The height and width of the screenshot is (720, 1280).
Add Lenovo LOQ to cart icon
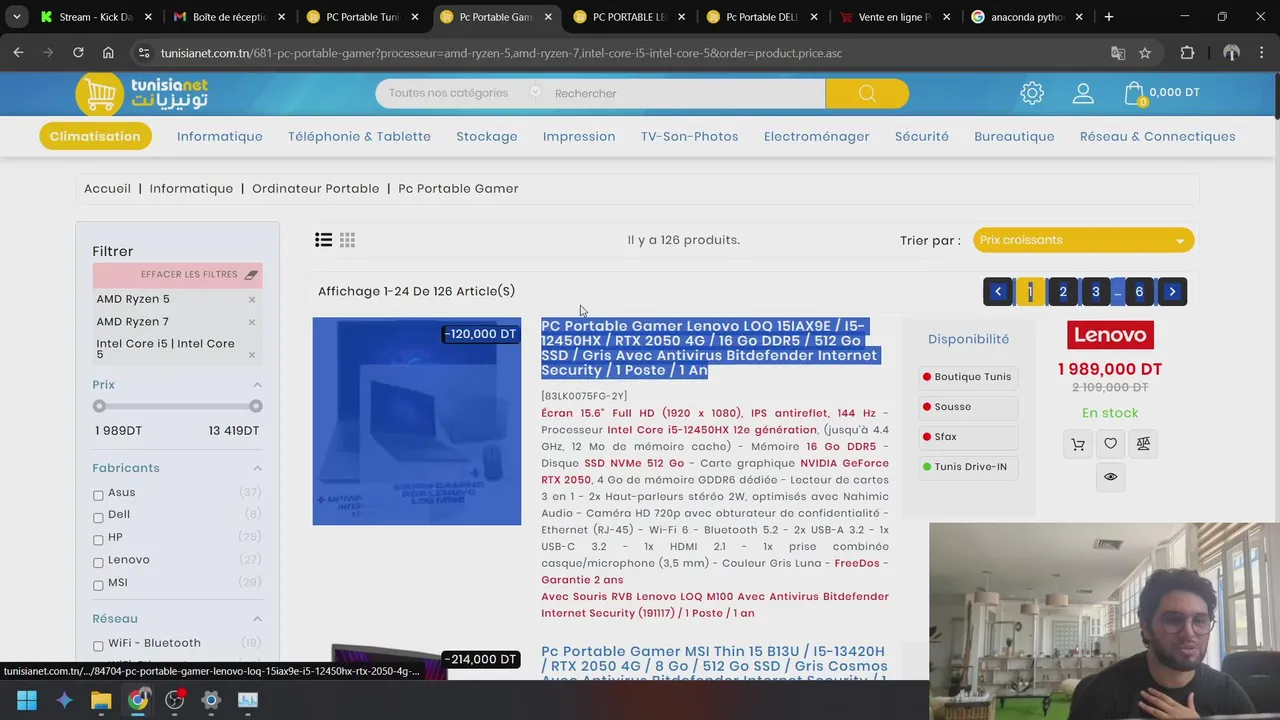(1078, 444)
